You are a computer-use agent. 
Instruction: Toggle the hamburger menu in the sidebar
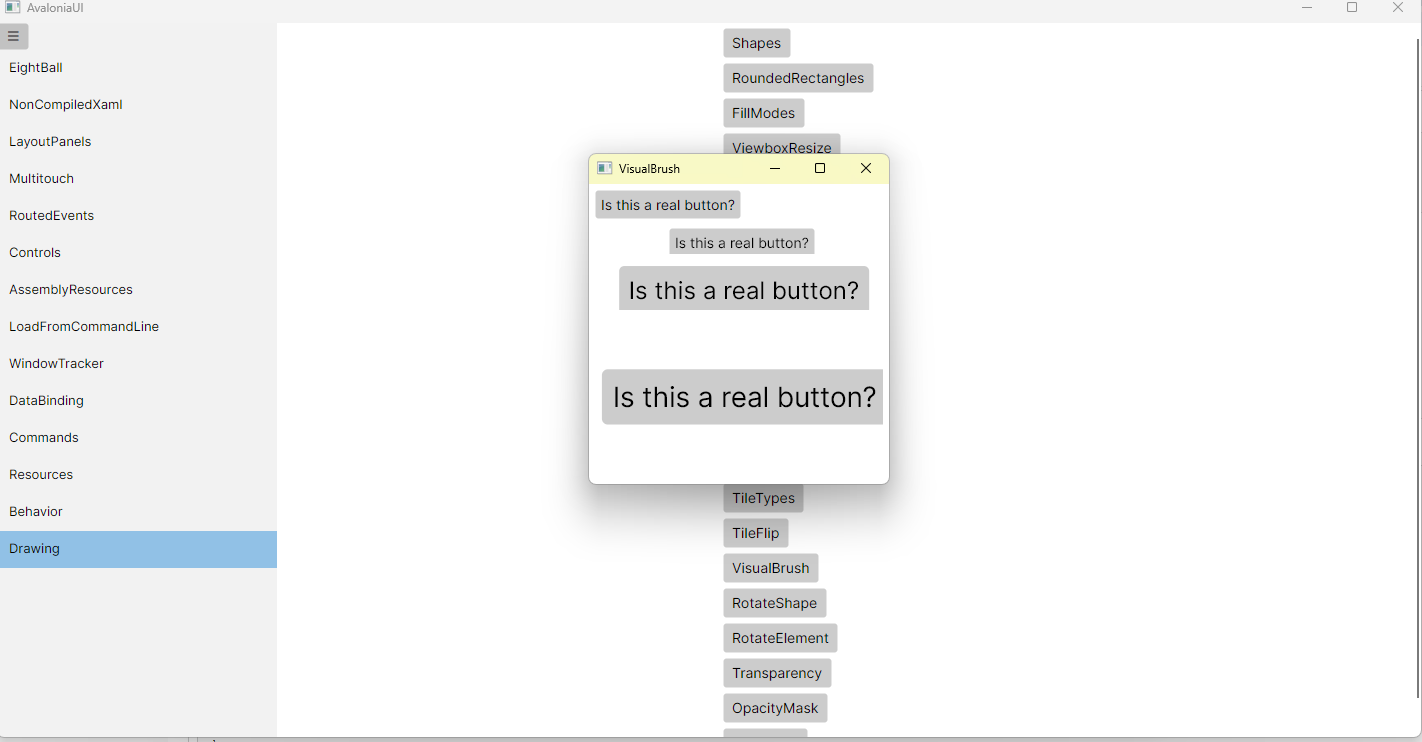[14, 37]
